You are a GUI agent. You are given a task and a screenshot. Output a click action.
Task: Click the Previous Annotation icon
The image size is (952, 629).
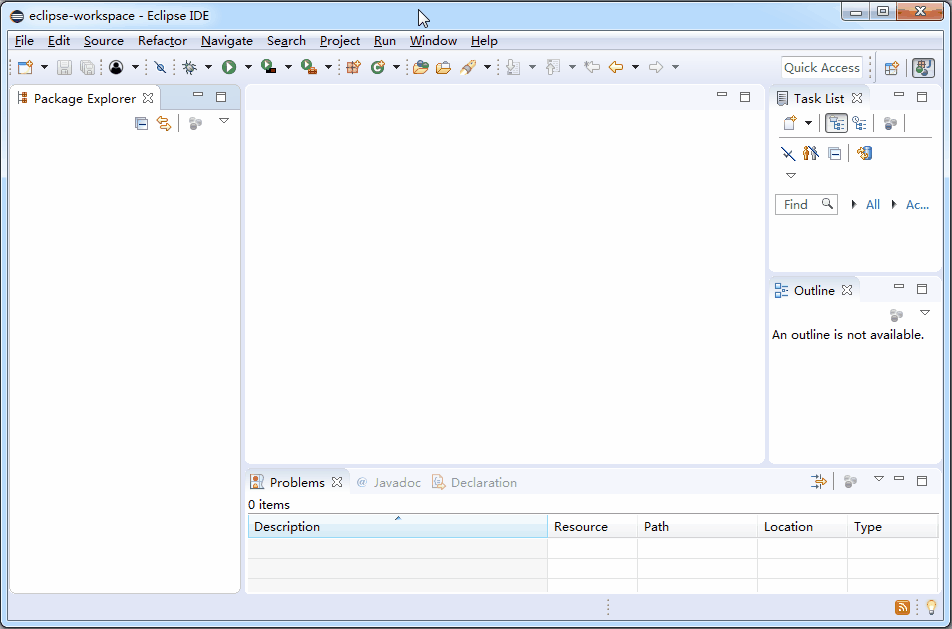pyautogui.click(x=552, y=67)
